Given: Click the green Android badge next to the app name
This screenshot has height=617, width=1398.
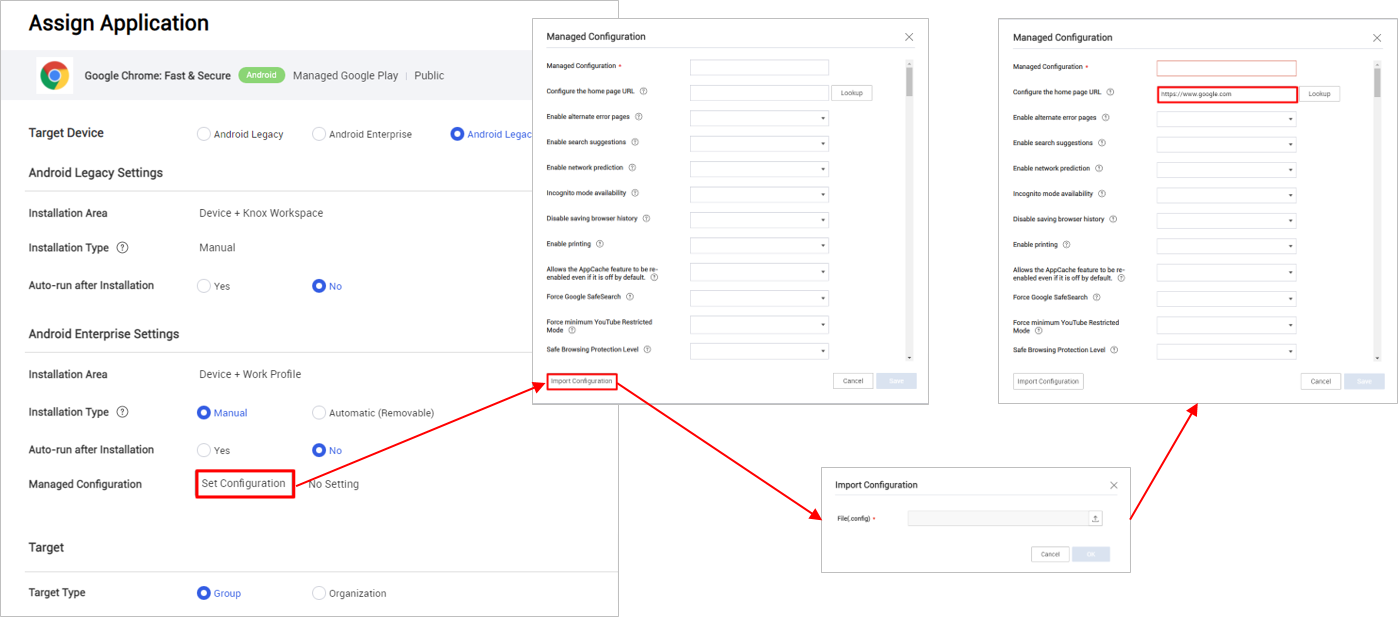Looking at the screenshot, I should point(261,75).
